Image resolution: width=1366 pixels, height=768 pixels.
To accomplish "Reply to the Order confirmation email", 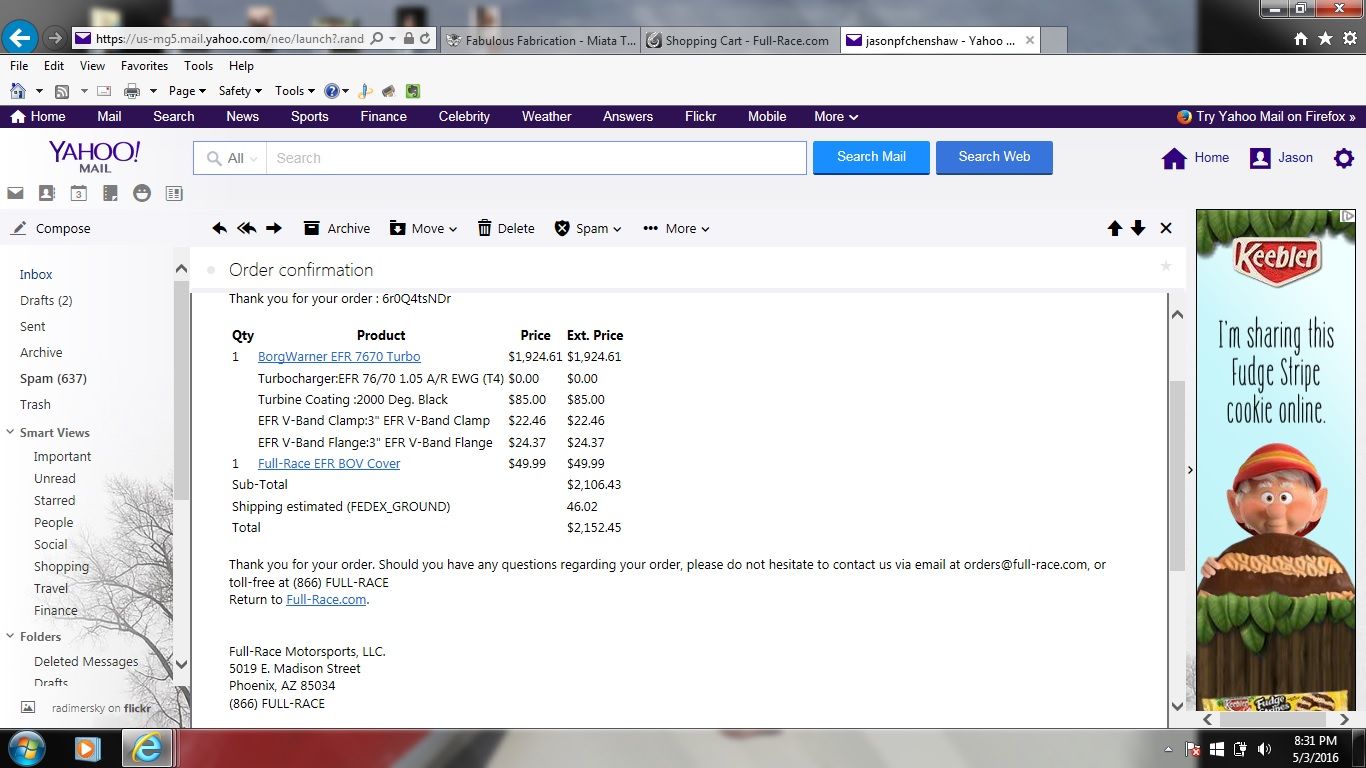I will (220, 228).
